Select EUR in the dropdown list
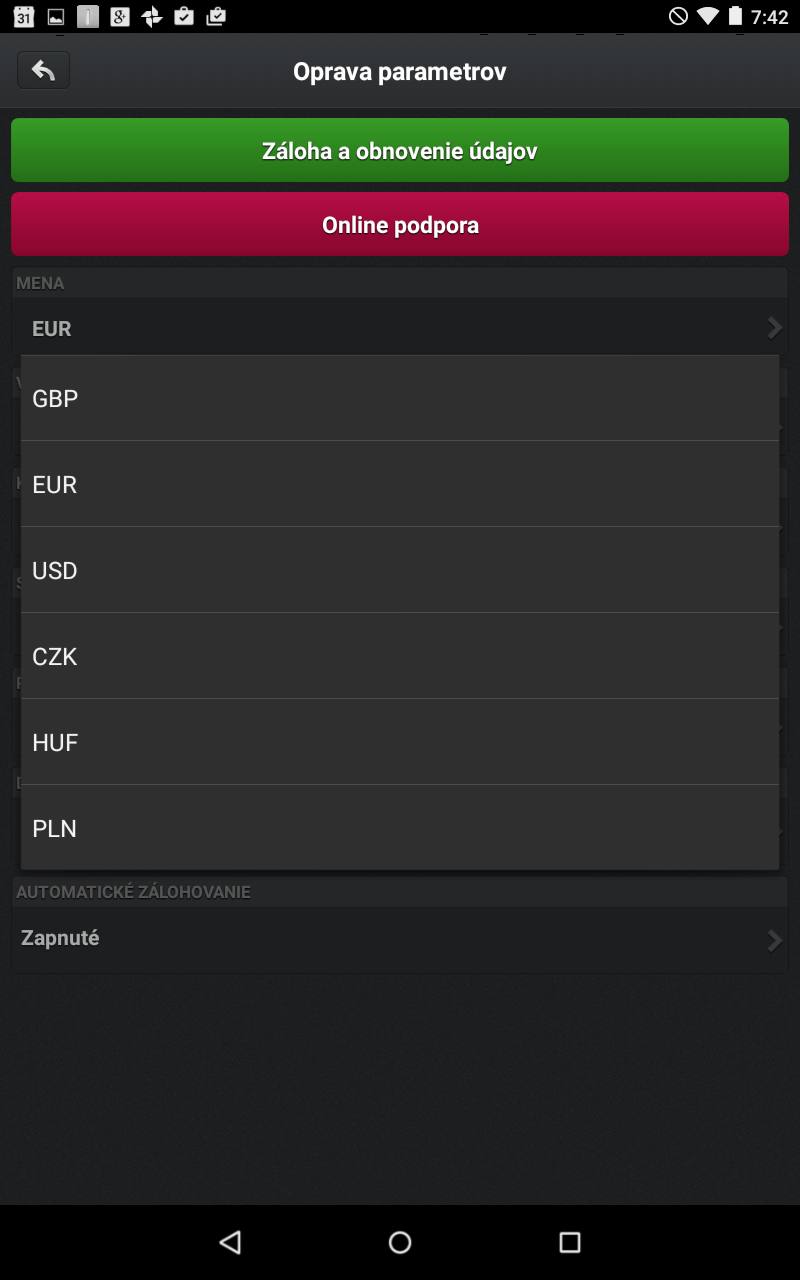This screenshot has width=800, height=1280. [400, 484]
